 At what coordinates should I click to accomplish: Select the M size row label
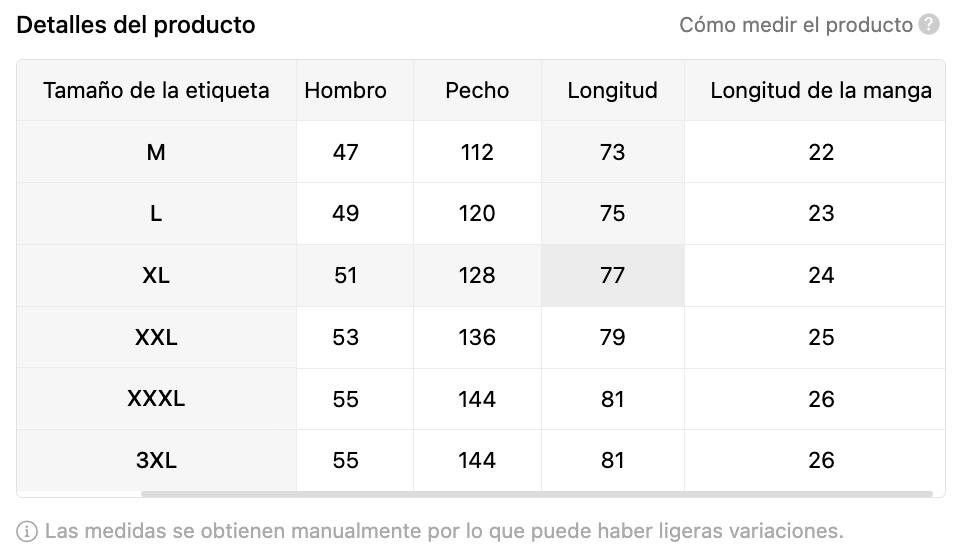click(156, 152)
